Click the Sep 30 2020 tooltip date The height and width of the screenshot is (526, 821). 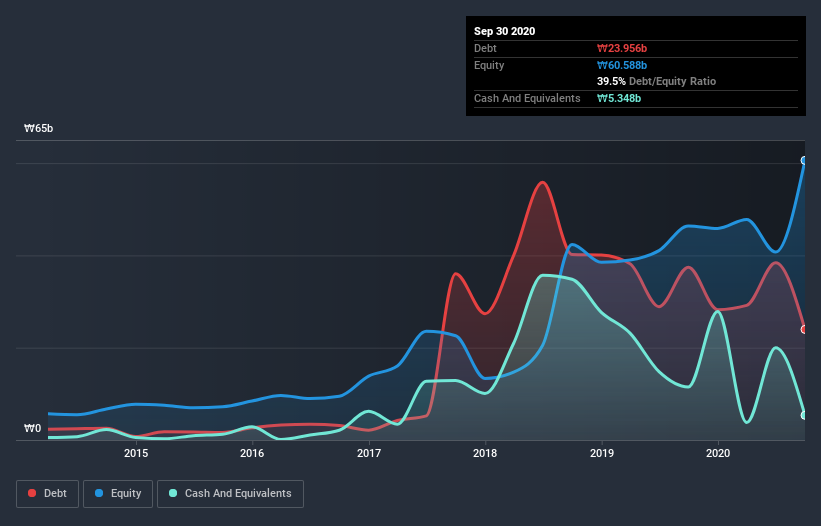504,31
